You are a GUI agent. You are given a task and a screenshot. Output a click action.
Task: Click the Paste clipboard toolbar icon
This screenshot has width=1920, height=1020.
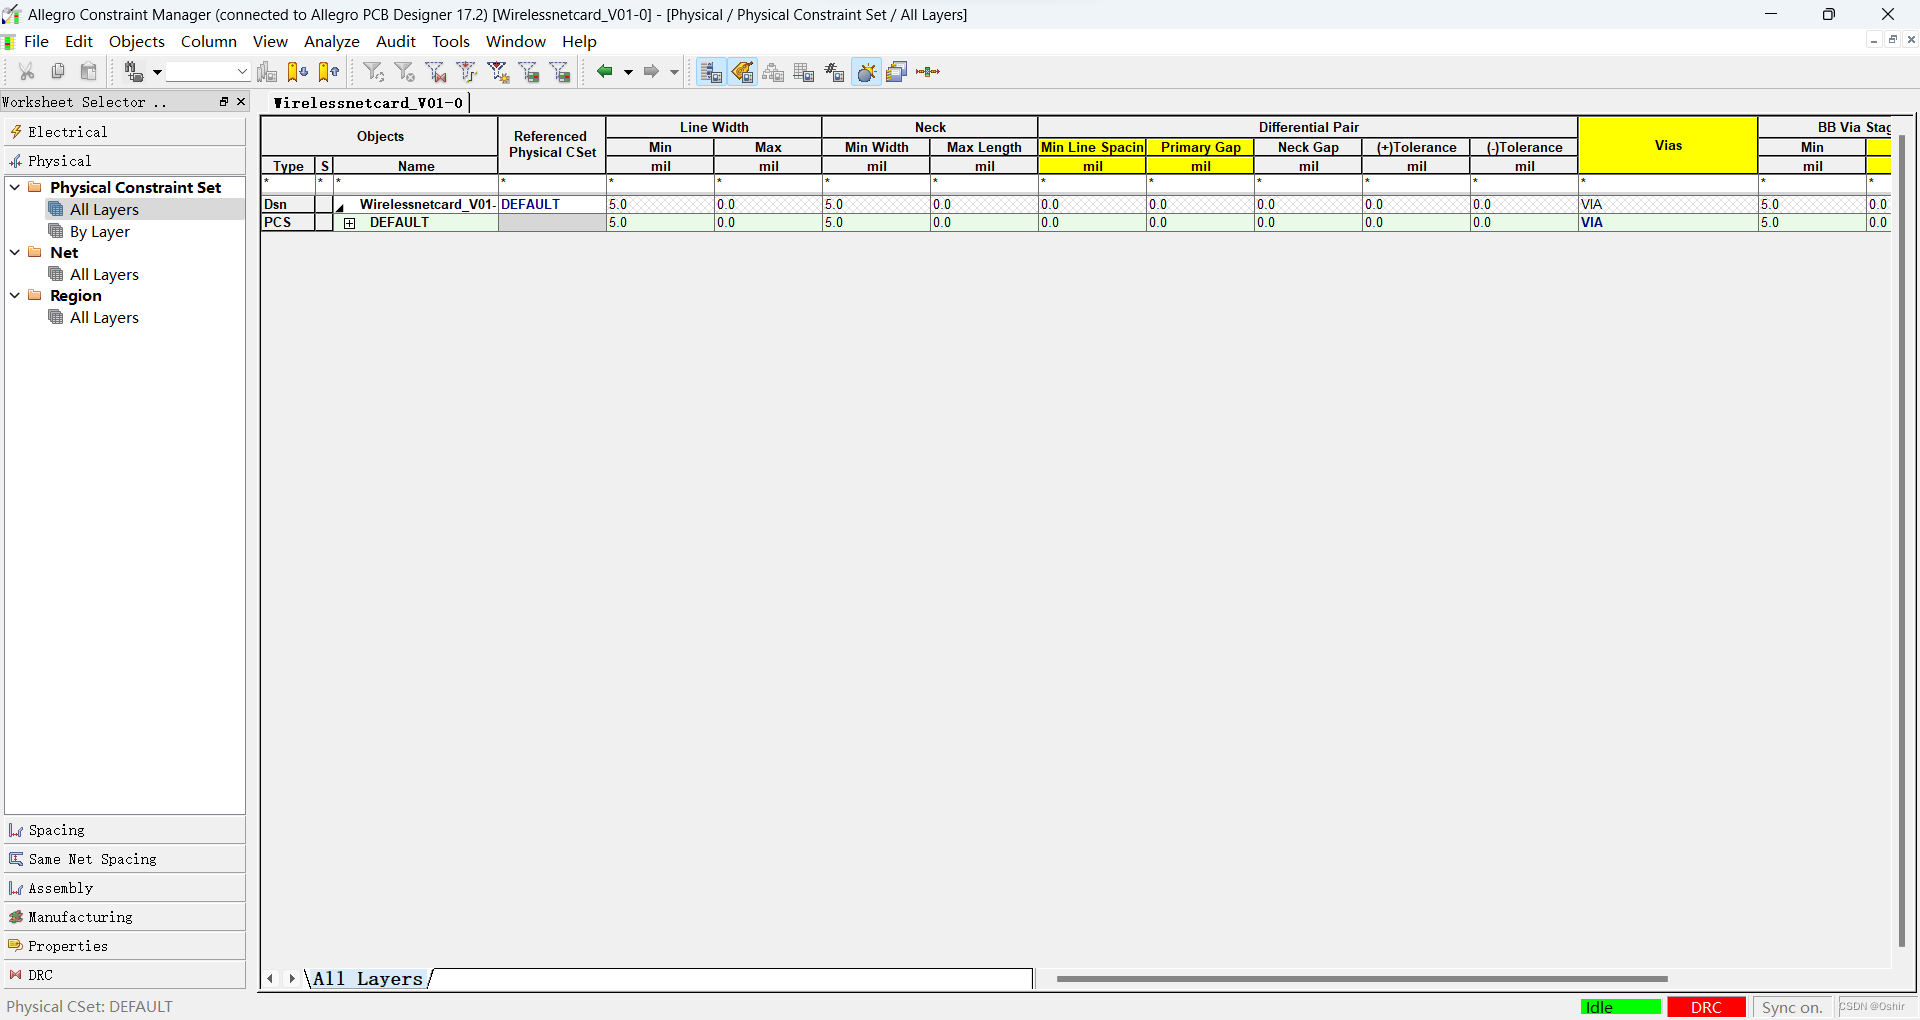tap(89, 72)
